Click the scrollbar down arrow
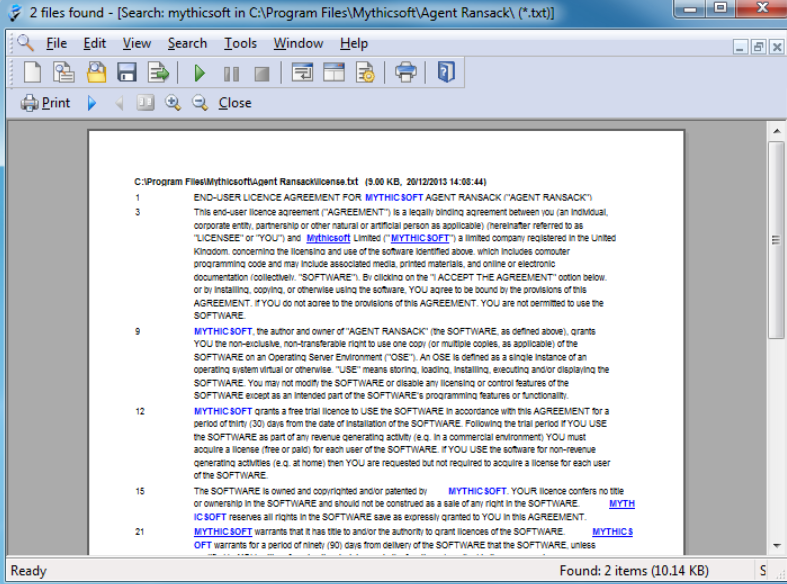Screen dimensions: 787x584 coord(776,545)
